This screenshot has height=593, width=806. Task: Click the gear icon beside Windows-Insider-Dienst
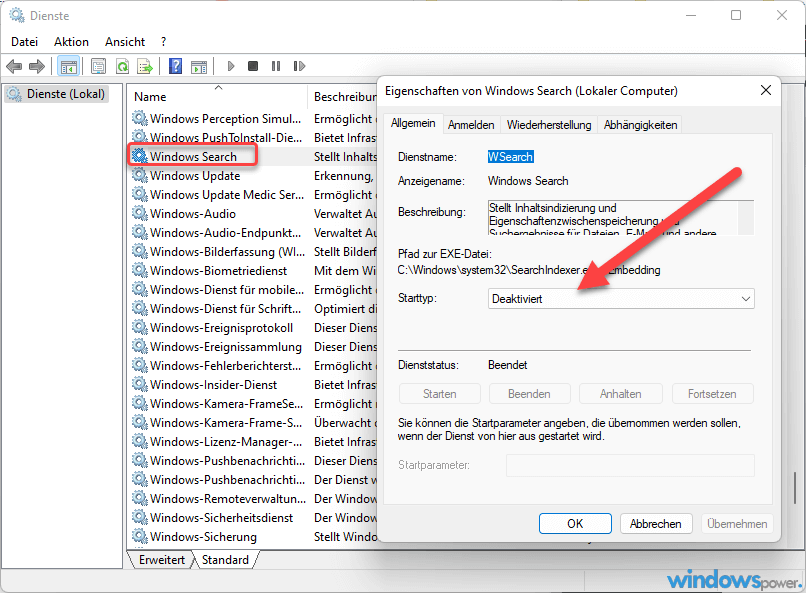[139, 384]
